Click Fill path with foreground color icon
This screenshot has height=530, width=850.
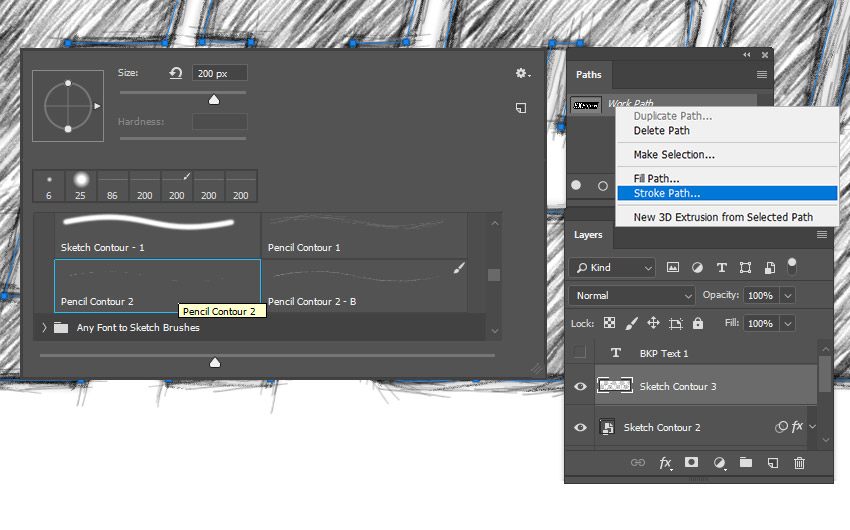(576, 185)
